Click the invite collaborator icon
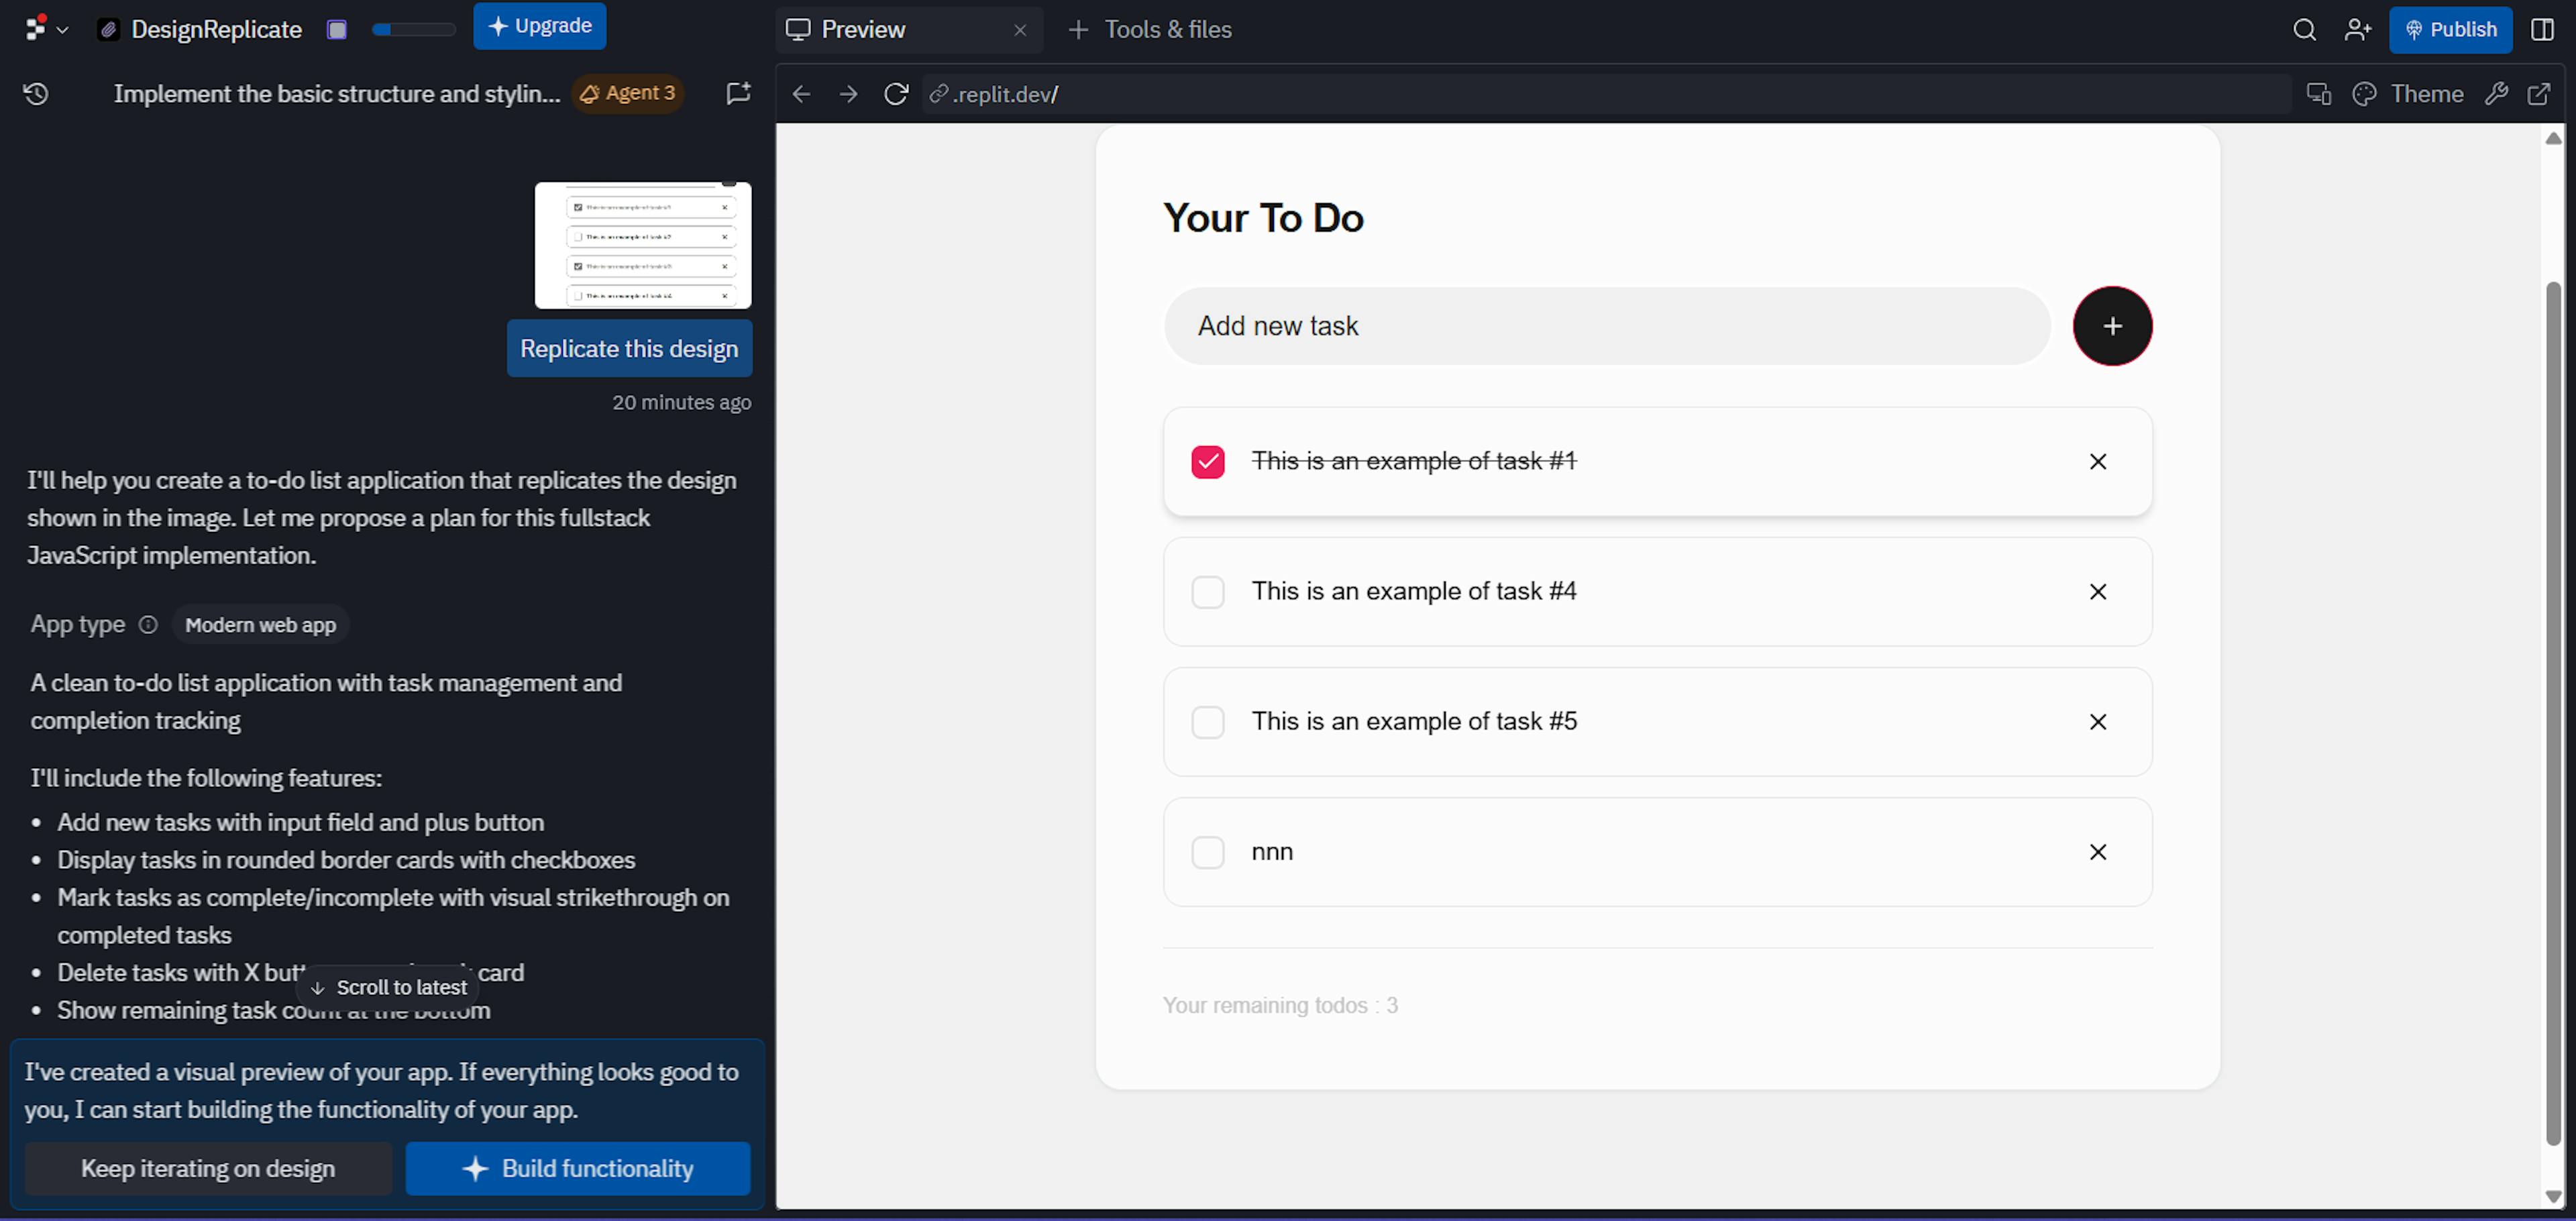 coord(2357,29)
